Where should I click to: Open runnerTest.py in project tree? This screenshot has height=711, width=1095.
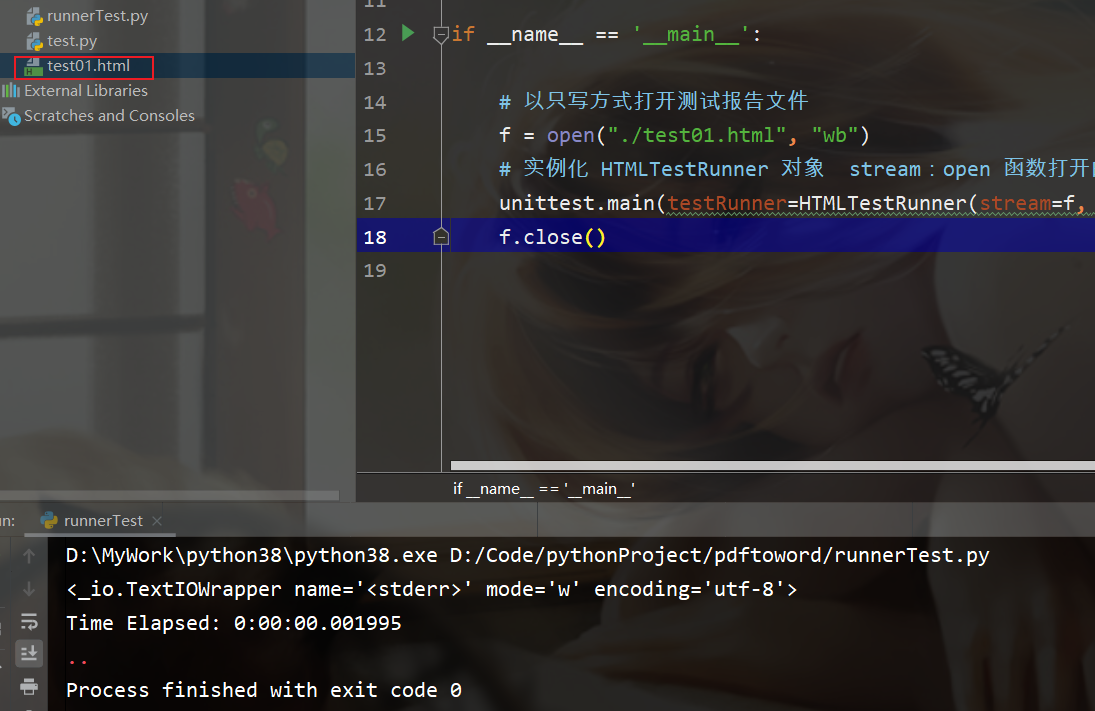(x=87, y=15)
